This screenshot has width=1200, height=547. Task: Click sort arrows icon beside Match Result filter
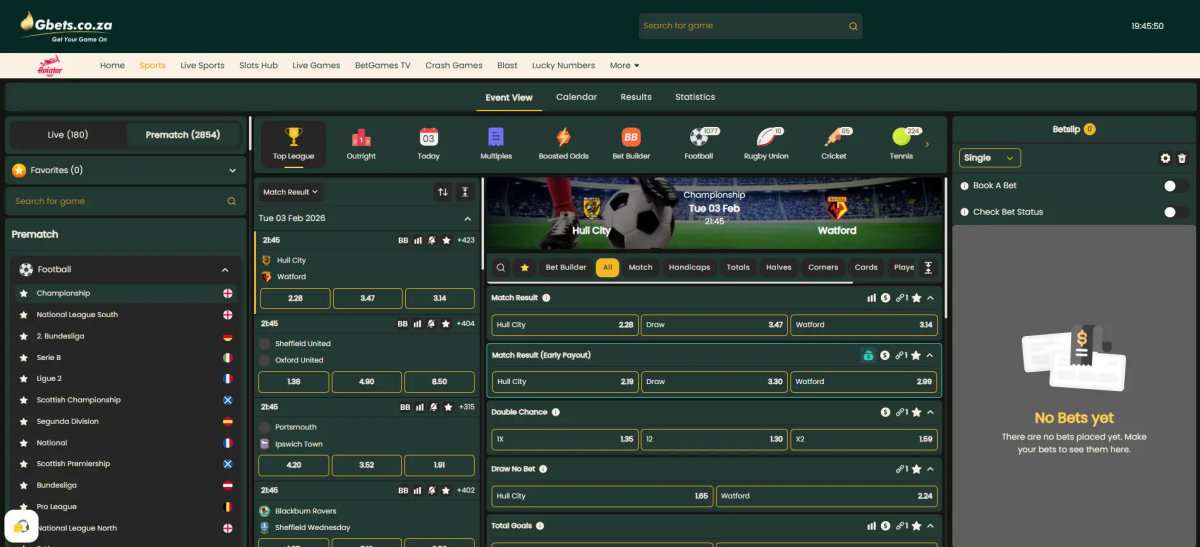(443, 192)
